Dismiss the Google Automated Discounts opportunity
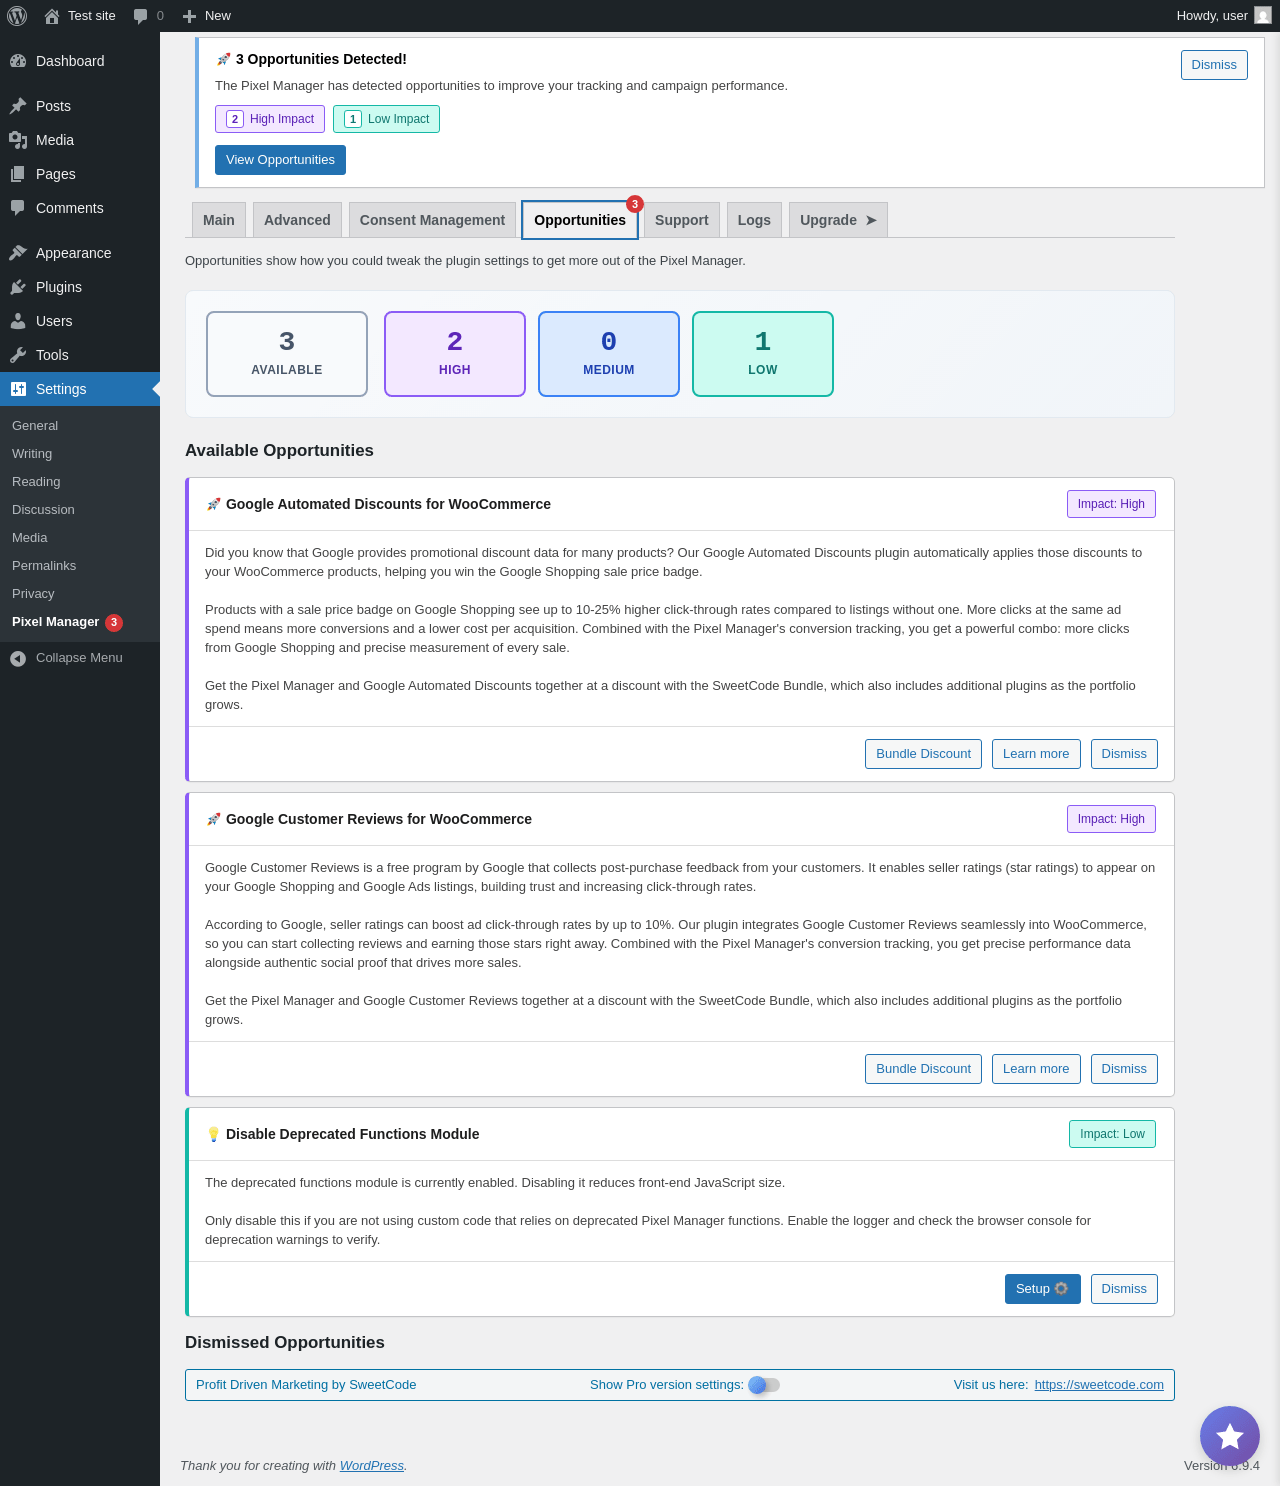This screenshot has width=1280, height=1486. [1124, 754]
